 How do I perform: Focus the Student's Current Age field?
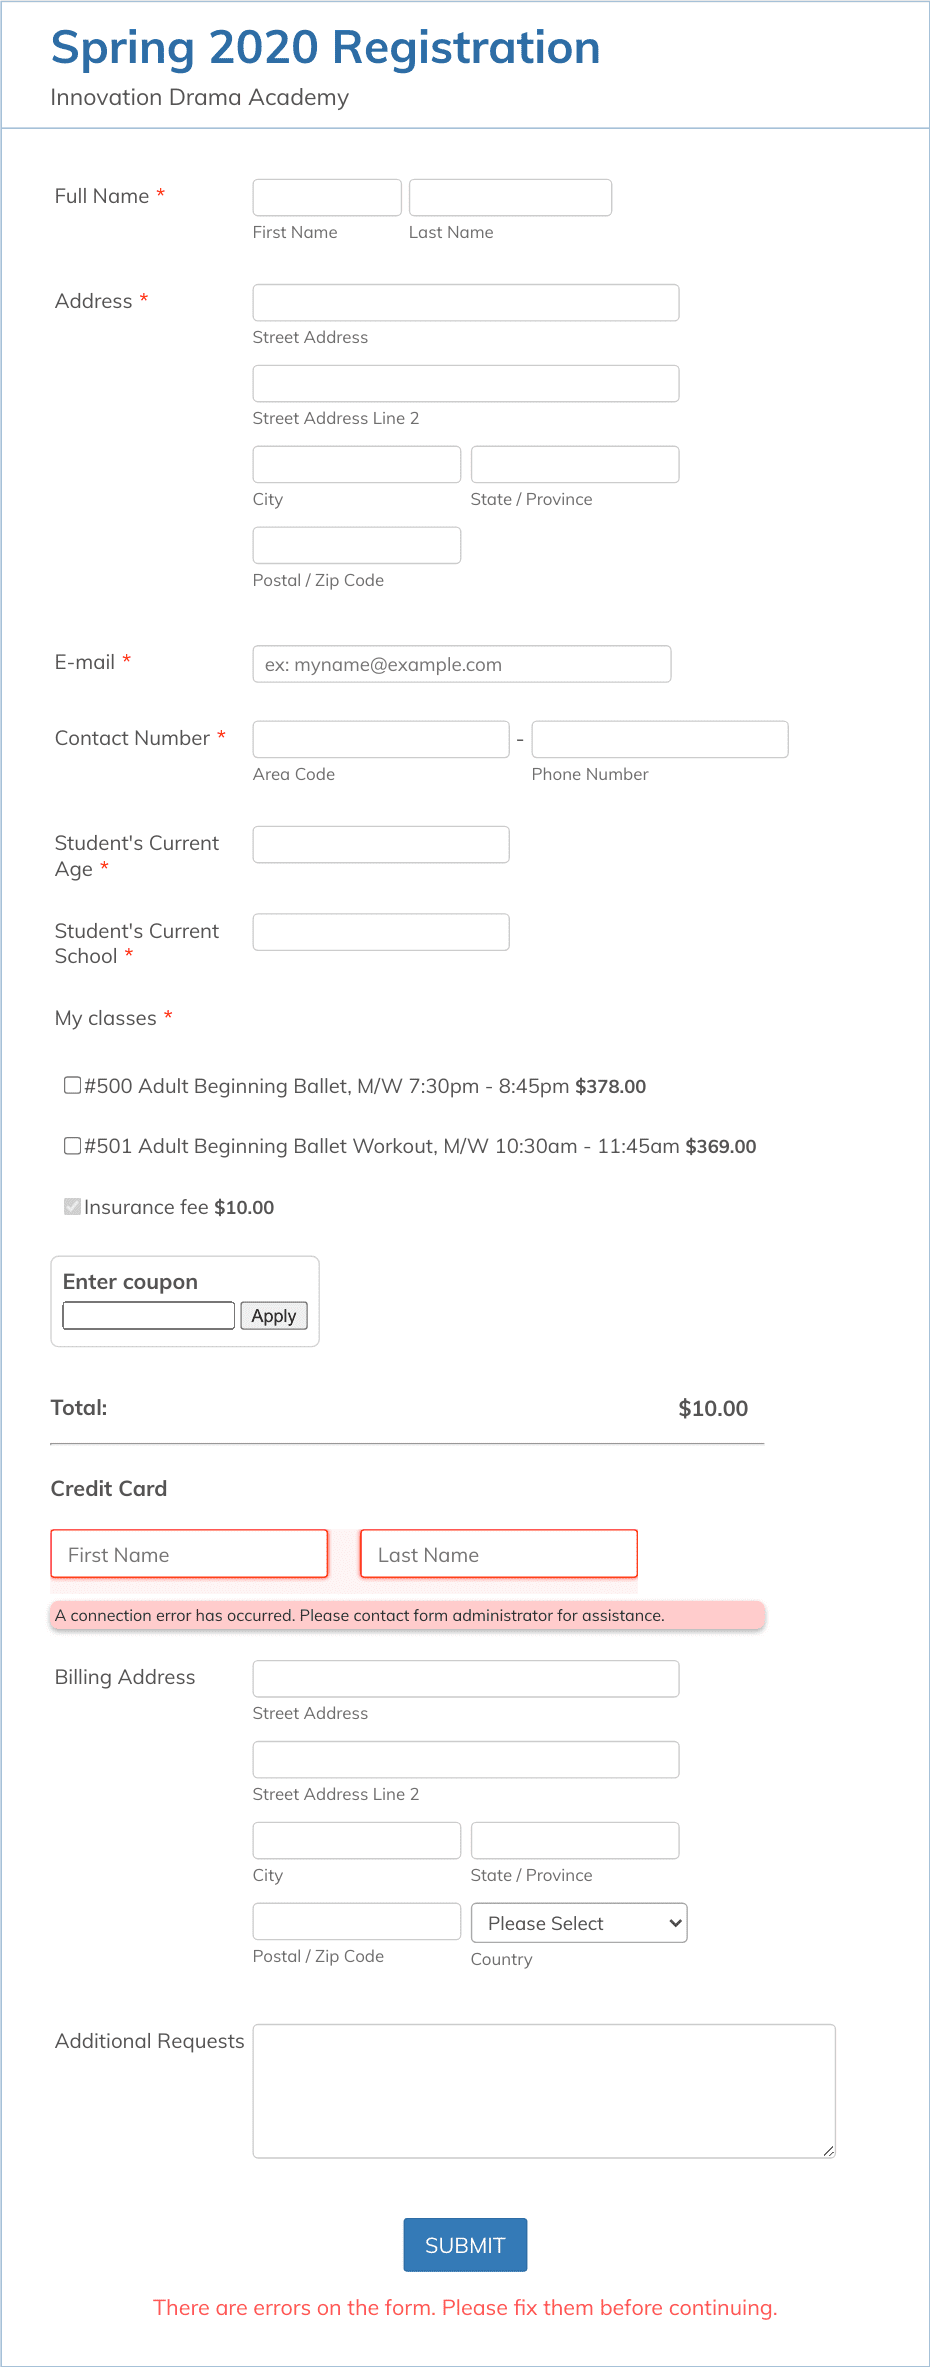(381, 844)
